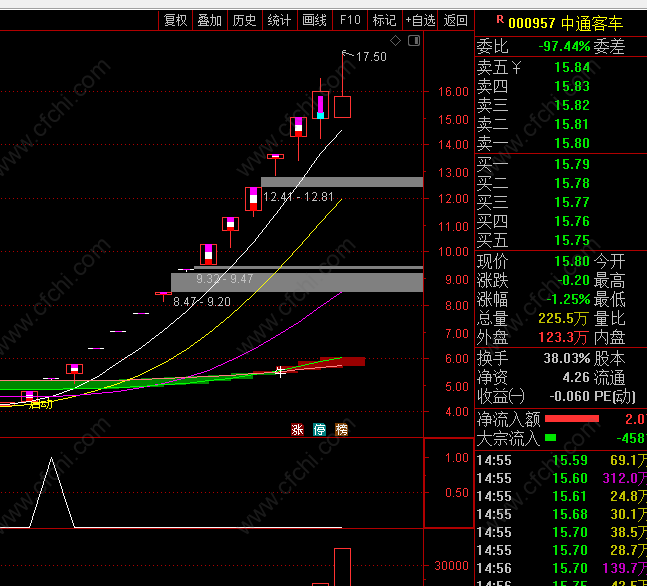Click 买二 price 15.78
This screenshot has width=647, height=586.
(x=572, y=183)
